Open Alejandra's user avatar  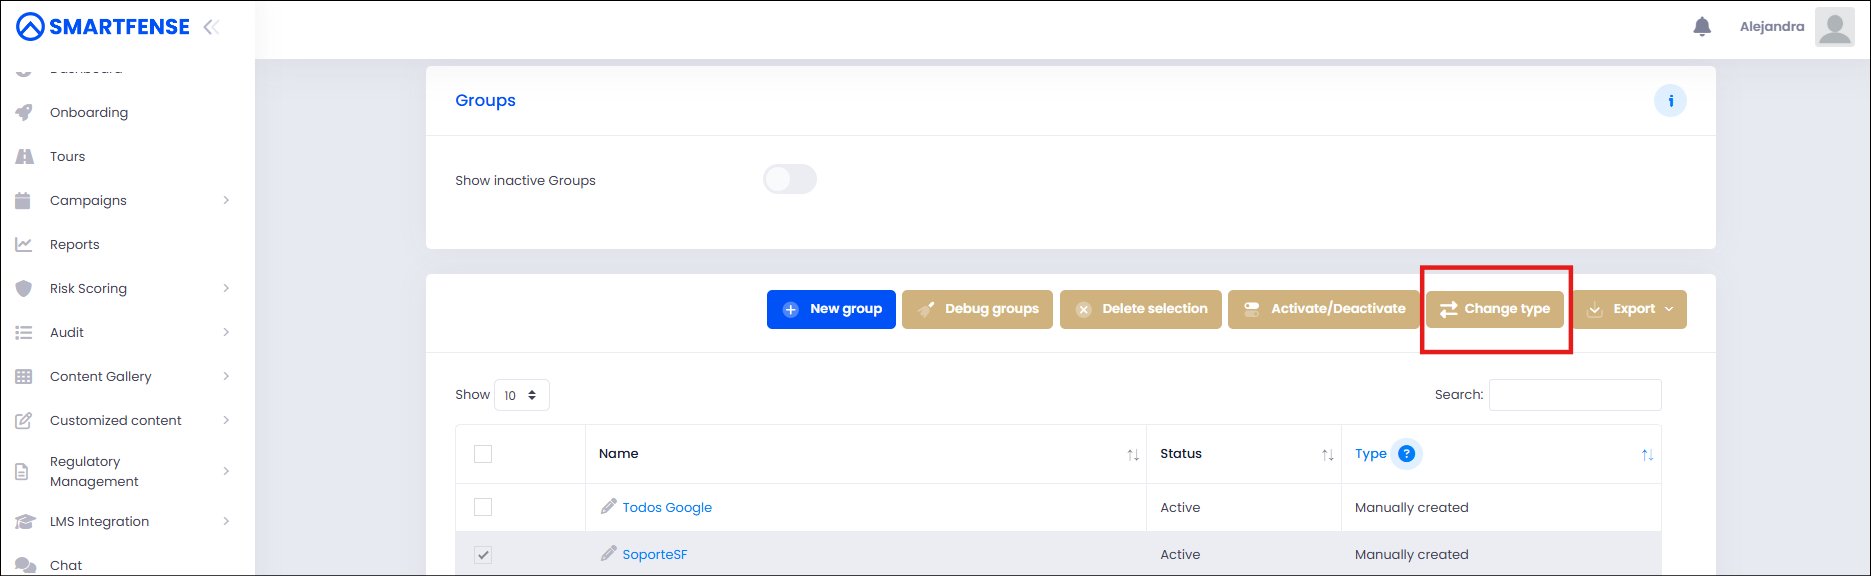(1835, 27)
